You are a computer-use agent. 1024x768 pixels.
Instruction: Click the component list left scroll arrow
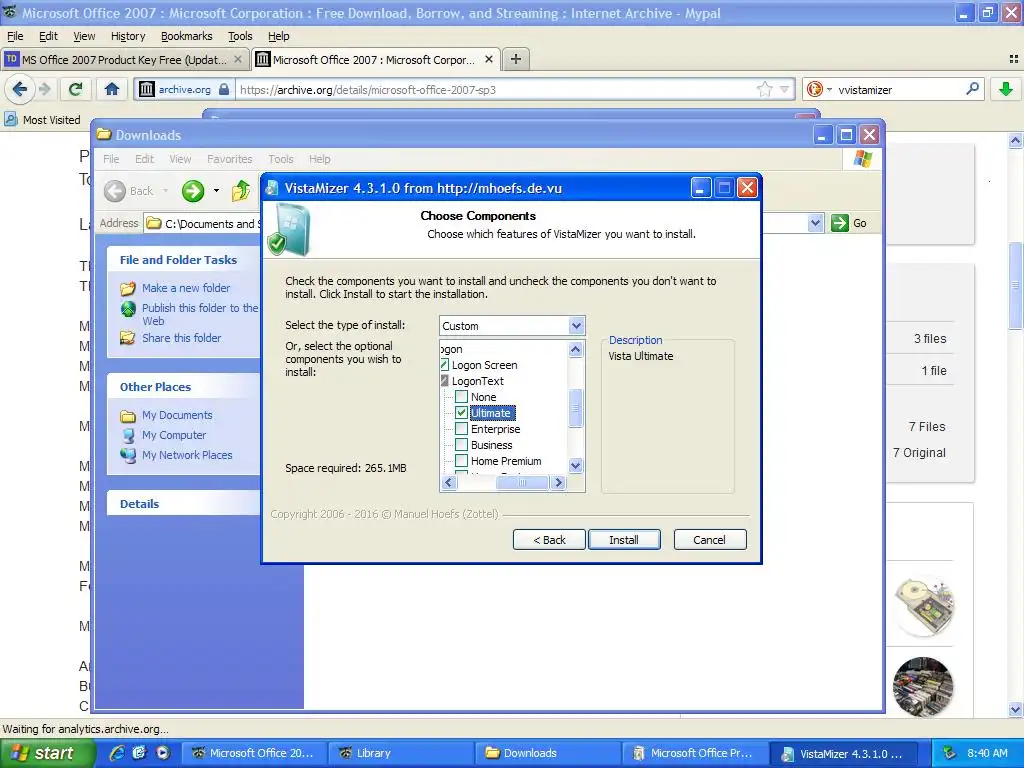(x=448, y=483)
